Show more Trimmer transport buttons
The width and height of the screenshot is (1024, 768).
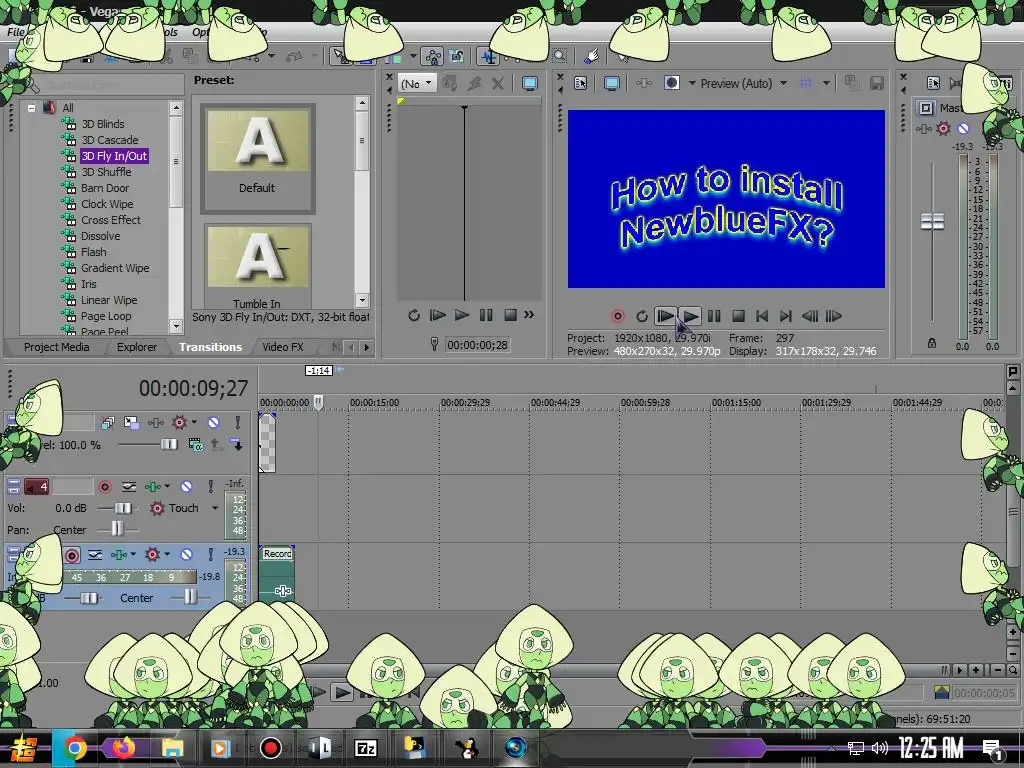tap(529, 315)
